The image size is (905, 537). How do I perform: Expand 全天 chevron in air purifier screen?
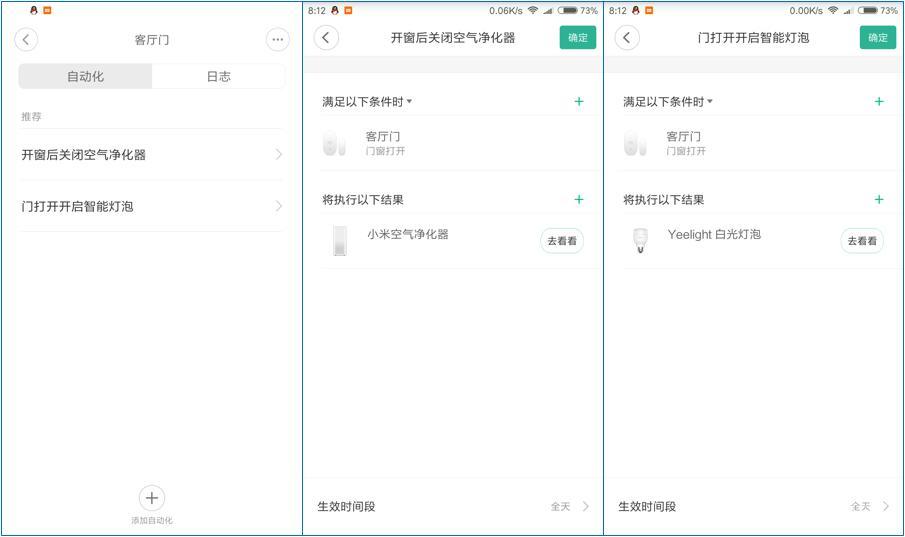coord(586,506)
